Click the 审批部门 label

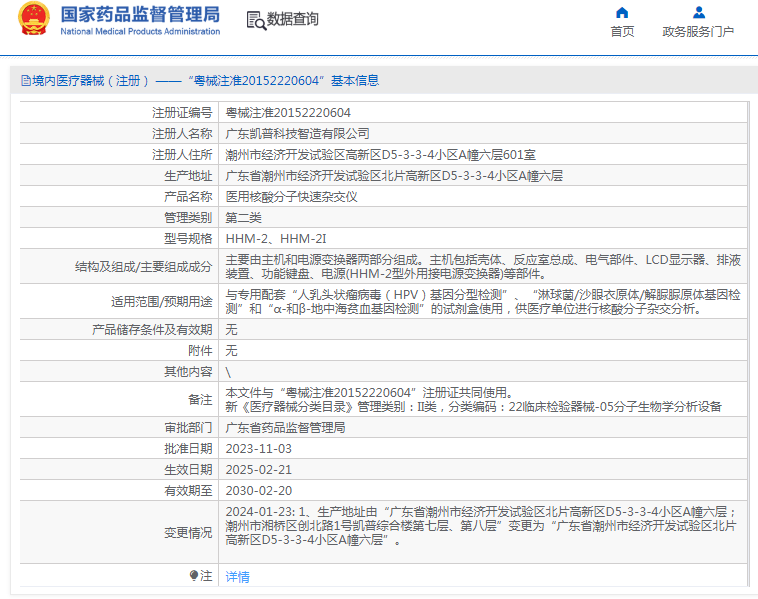[x=188, y=428]
